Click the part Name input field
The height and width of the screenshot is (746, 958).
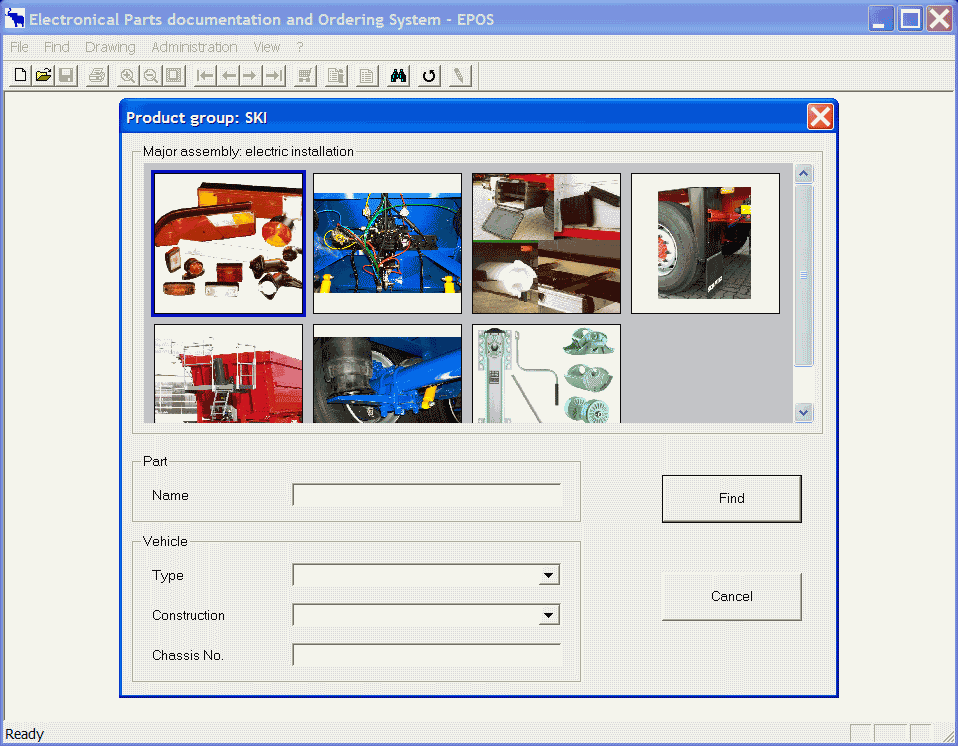426,495
